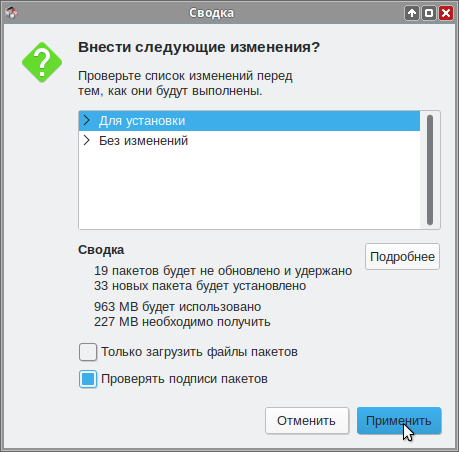This screenshot has height=452, width=459.
Task: Open details with the Подробнее button
Action: coord(402,256)
